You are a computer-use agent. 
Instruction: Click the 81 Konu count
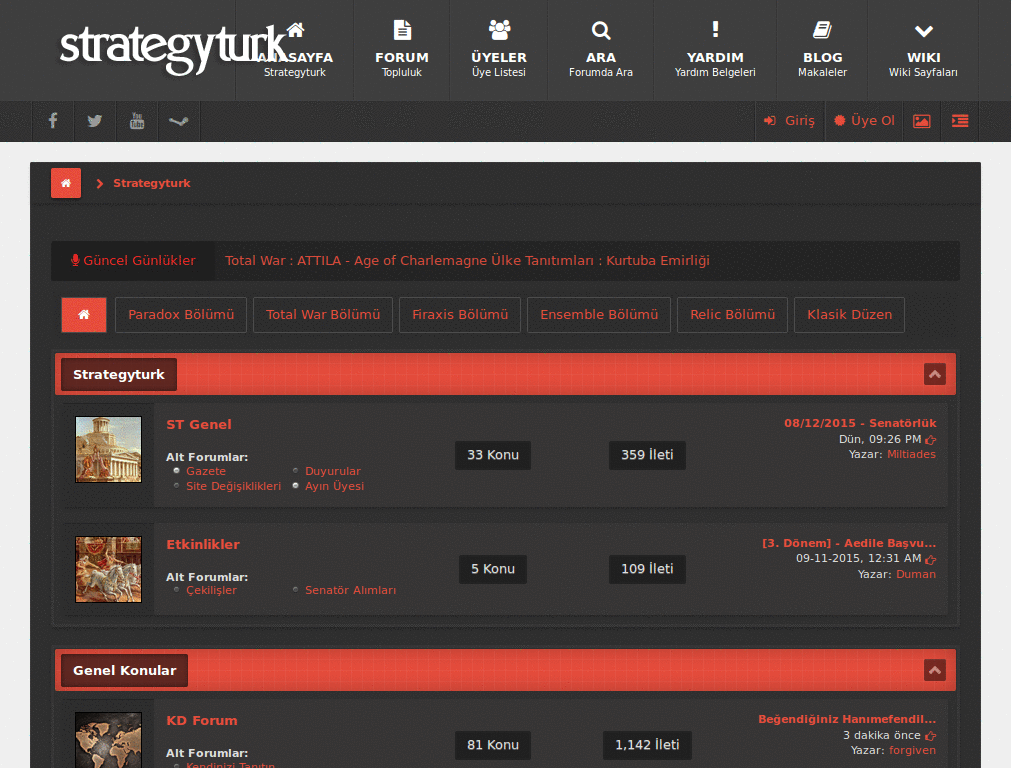(493, 745)
